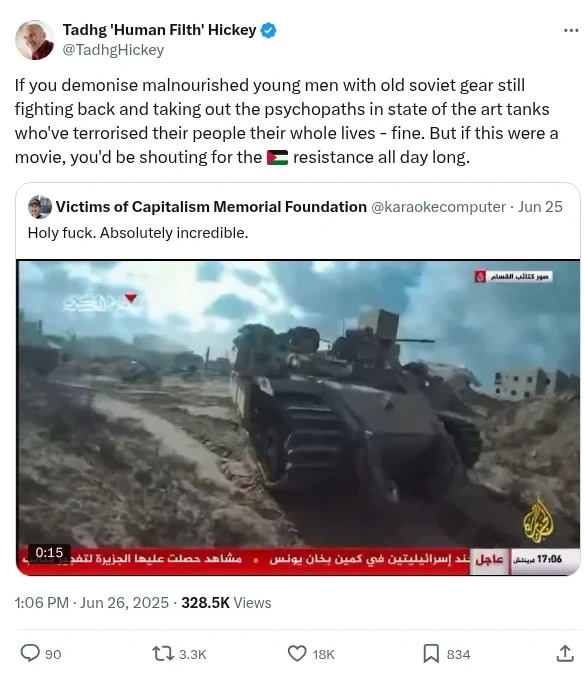This screenshot has height=683, width=584.
Task: Click the blue verified badge icon
Action: [x=268, y=30]
